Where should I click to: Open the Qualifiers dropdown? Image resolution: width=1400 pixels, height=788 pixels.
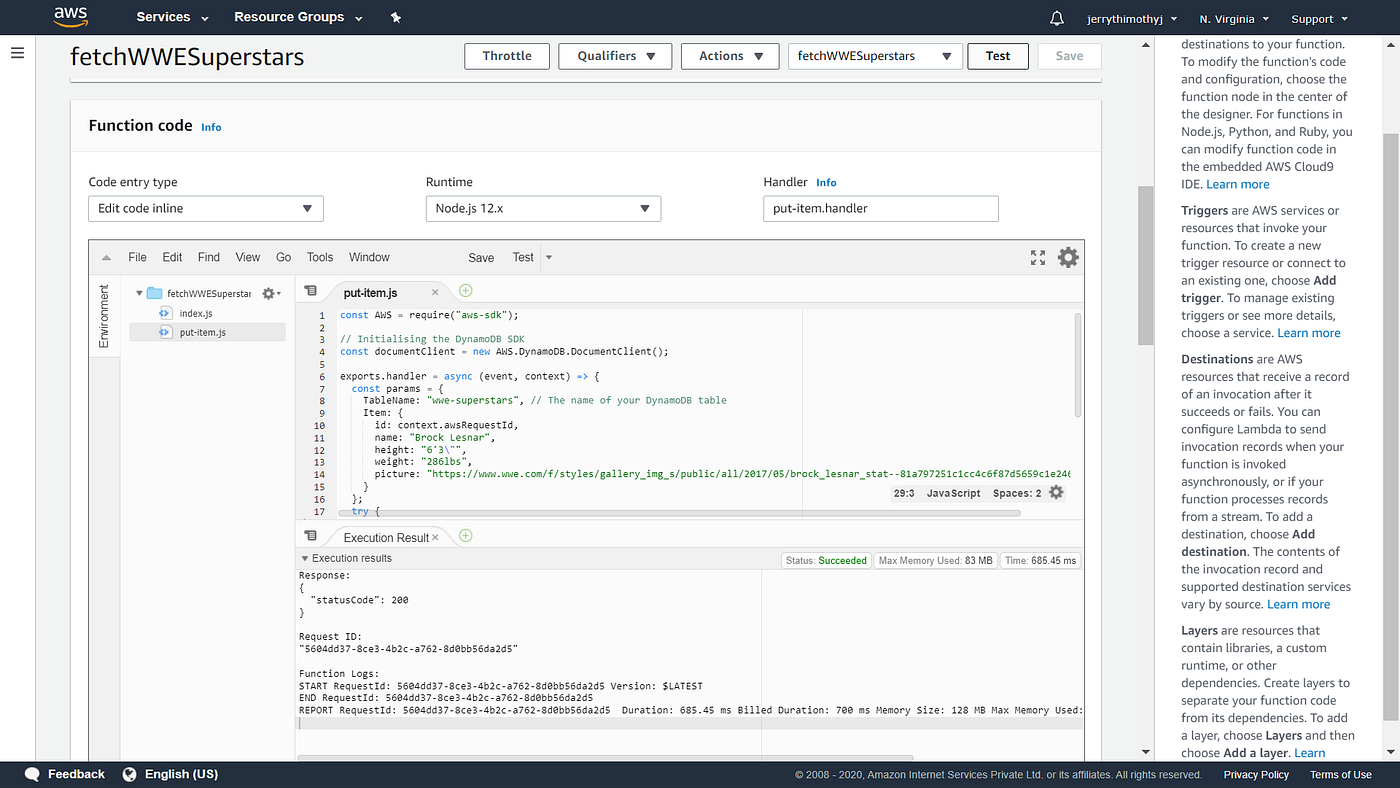pyautogui.click(x=614, y=56)
